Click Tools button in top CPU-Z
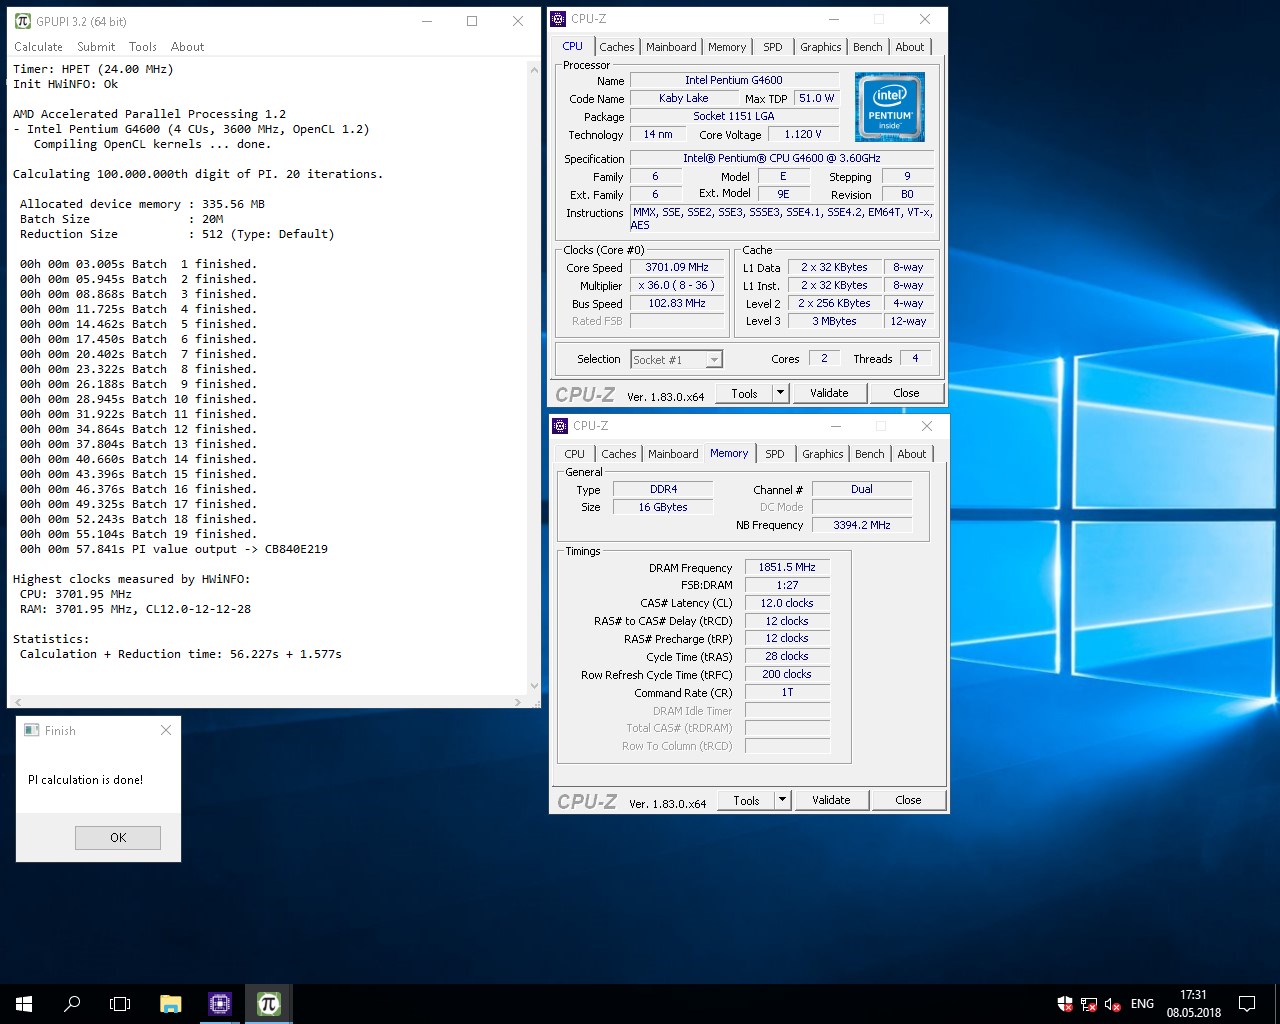 pos(744,393)
